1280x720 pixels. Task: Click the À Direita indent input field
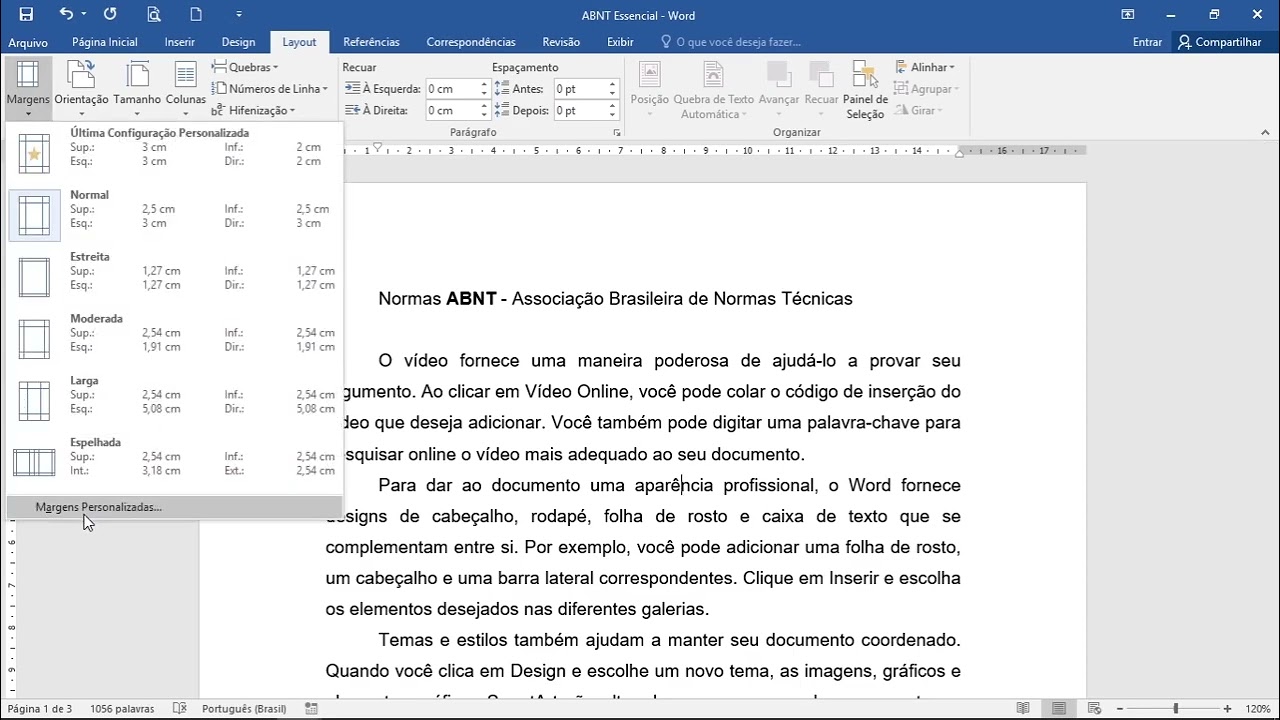point(452,111)
